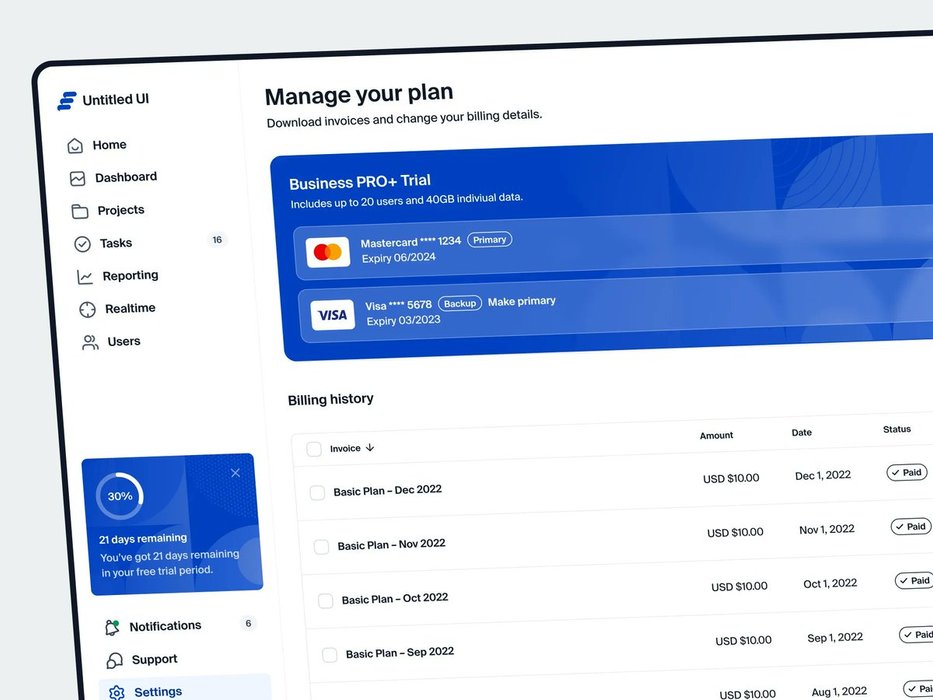933x700 pixels.
Task: Click USD $10.00 amount for Dec 2022
Action: point(731,478)
